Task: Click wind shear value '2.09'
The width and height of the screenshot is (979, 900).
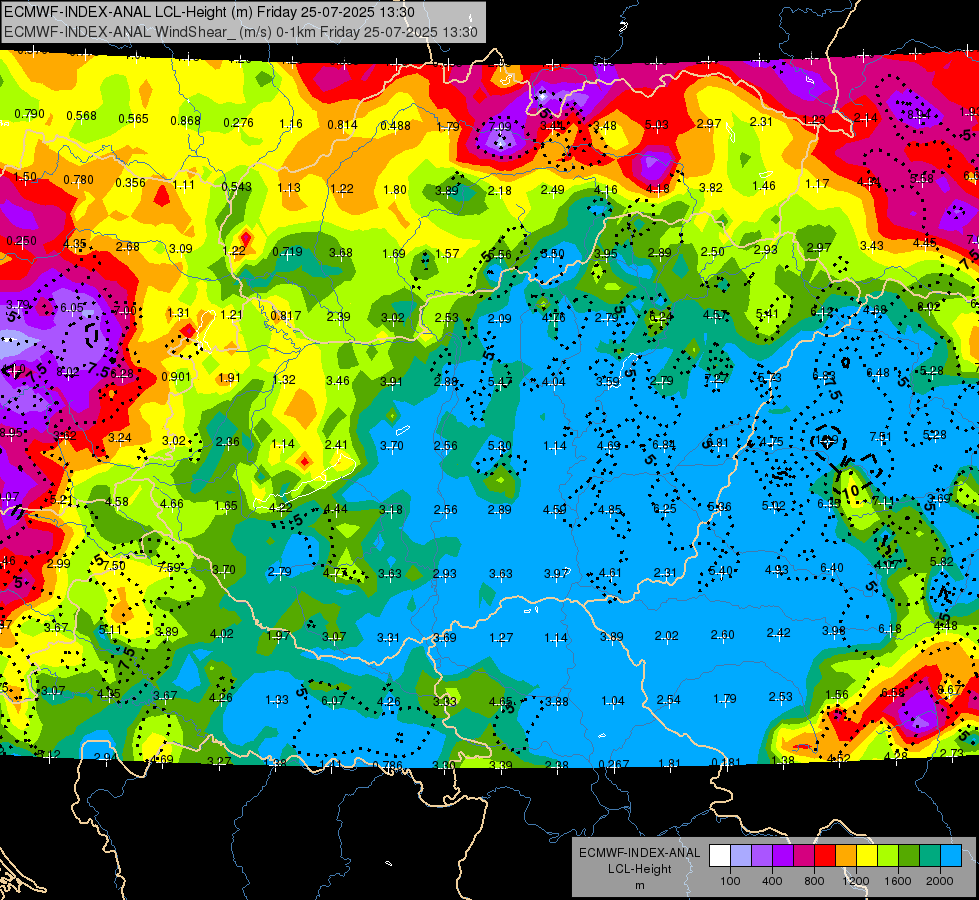Action: pyautogui.click(x=499, y=319)
